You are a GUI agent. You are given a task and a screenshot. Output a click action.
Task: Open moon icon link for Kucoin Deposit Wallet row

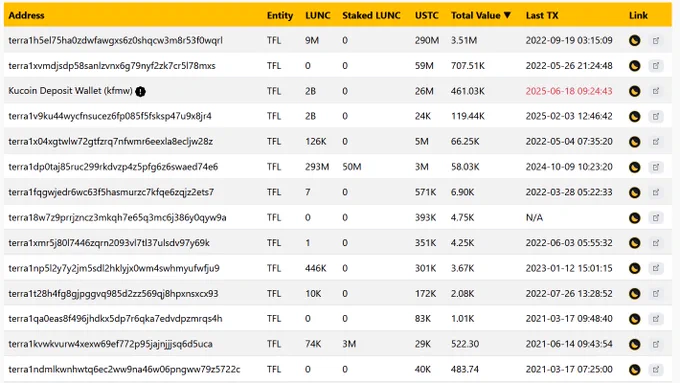coord(634,91)
